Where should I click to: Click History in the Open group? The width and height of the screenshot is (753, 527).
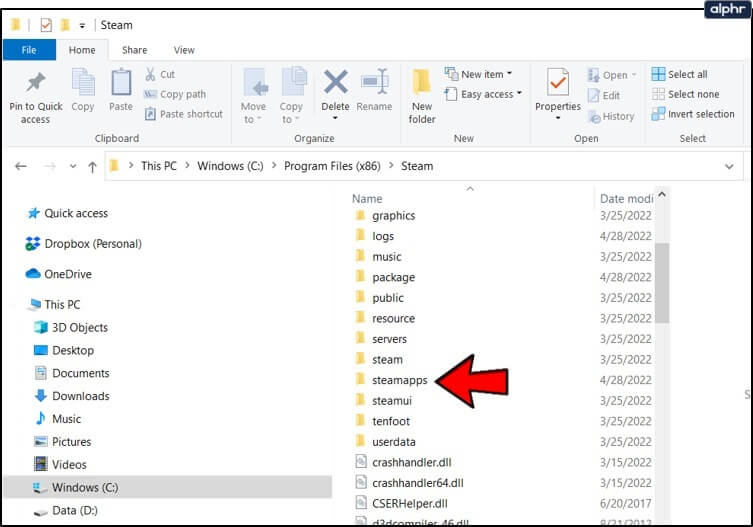[611, 116]
